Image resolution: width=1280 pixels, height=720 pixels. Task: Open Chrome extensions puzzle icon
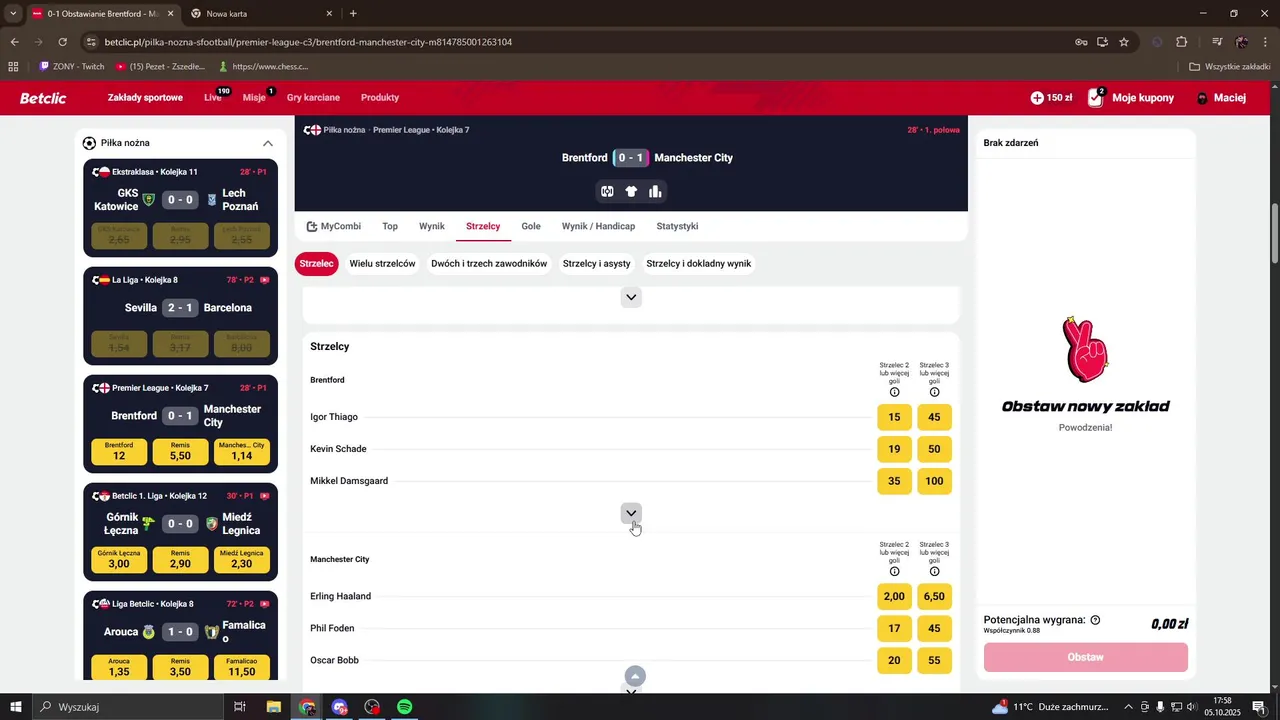click(1182, 42)
